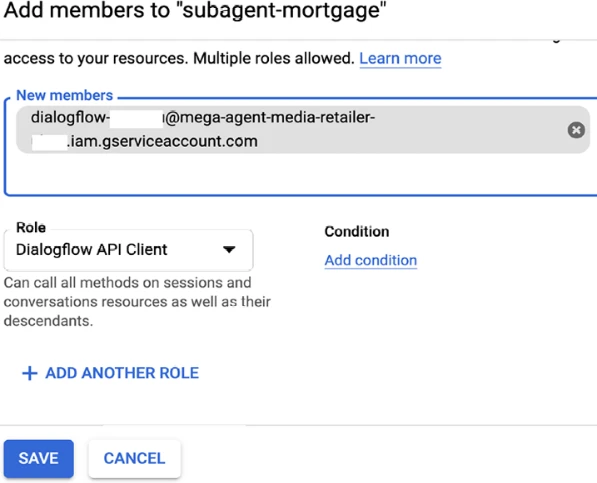Open the Dialogflow API Client role selector
This screenshot has height=483, width=597.
128,250
